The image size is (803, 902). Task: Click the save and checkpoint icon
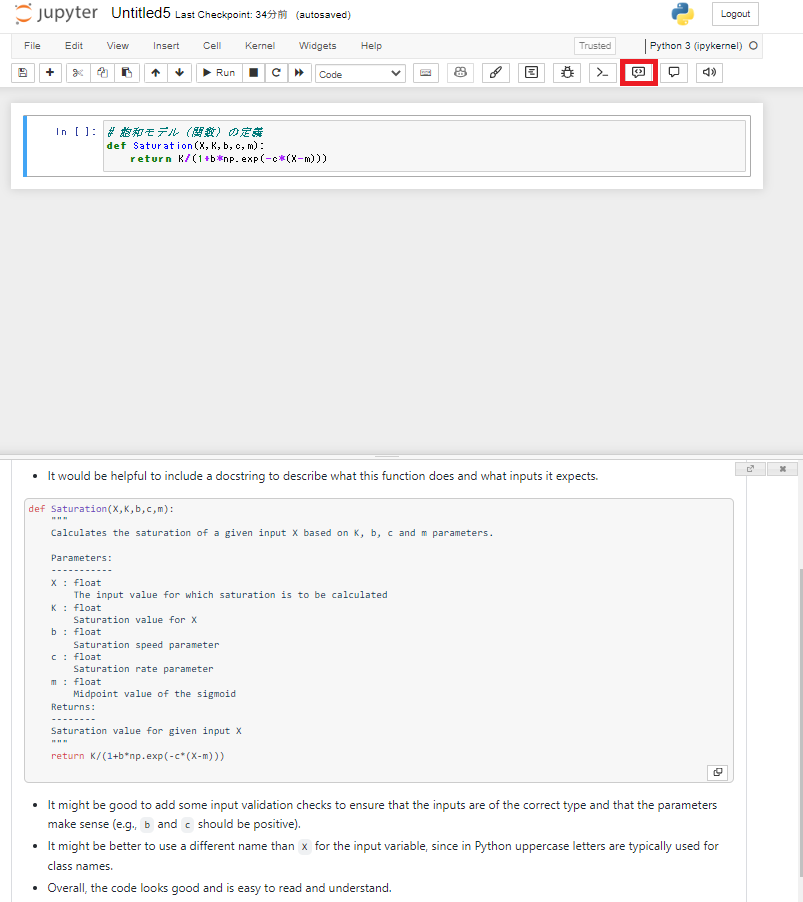click(23, 73)
